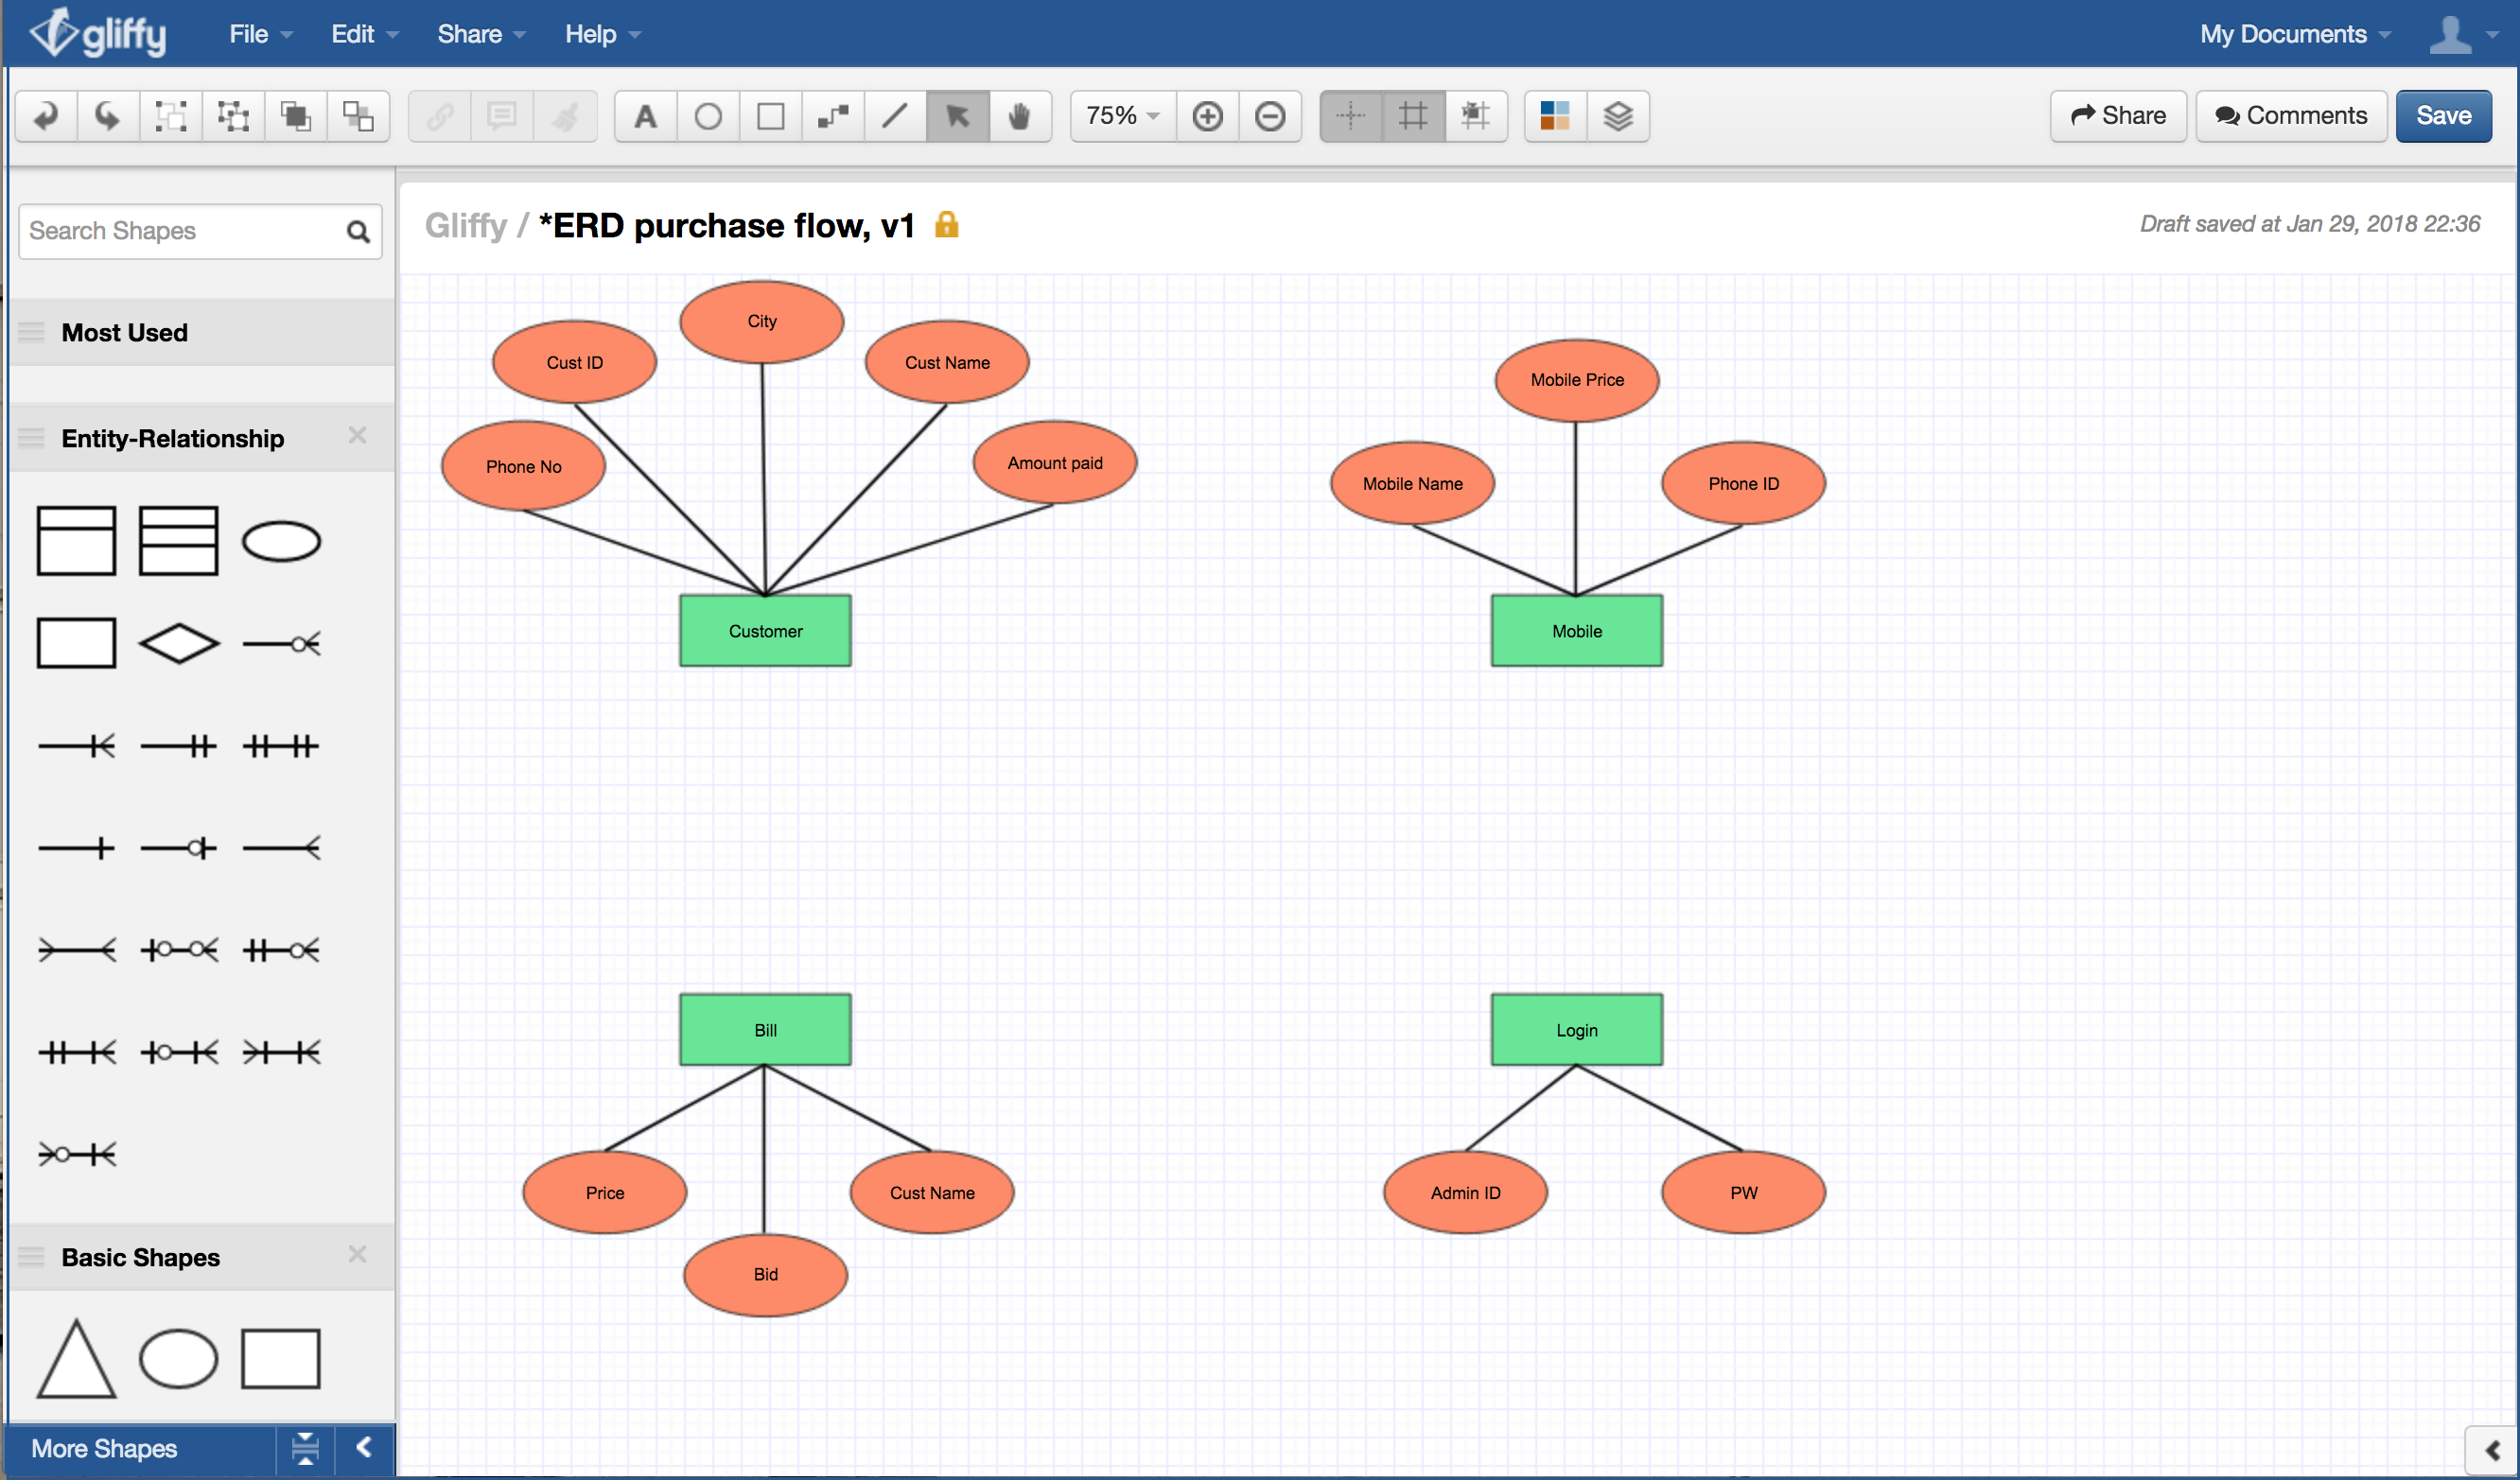Select the hand/pan tool
Screen dimensions: 2520x1480
pyautogui.click(x=1023, y=114)
